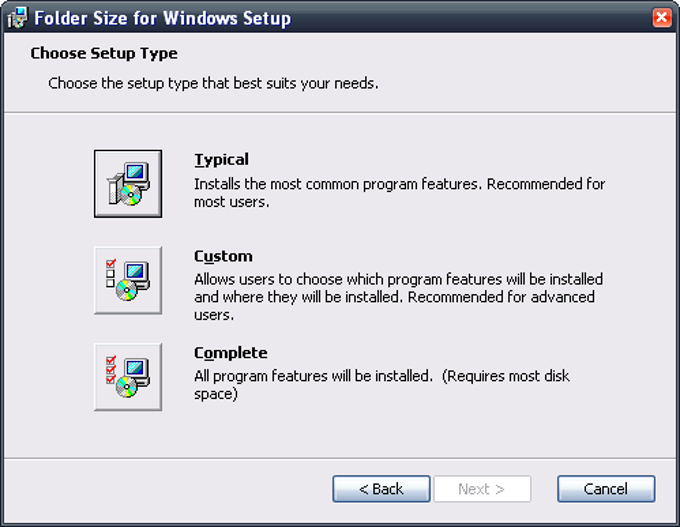Viewport: 680px width, 527px height.
Task: Click the bold "Typical" label
Action: [221, 159]
